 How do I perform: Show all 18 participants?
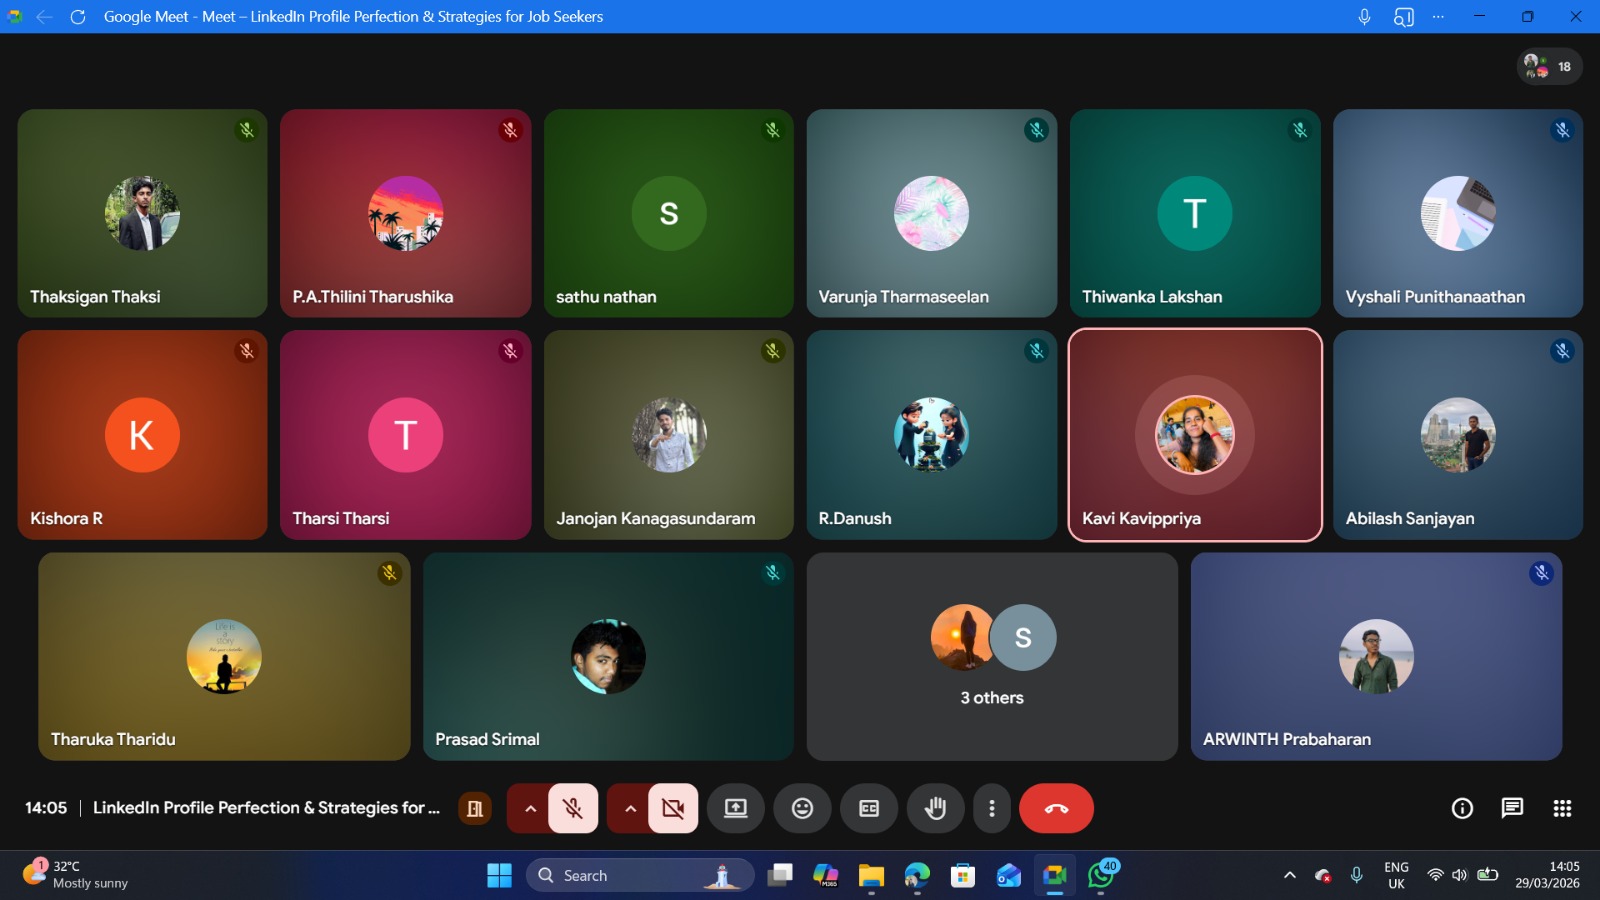click(1549, 67)
